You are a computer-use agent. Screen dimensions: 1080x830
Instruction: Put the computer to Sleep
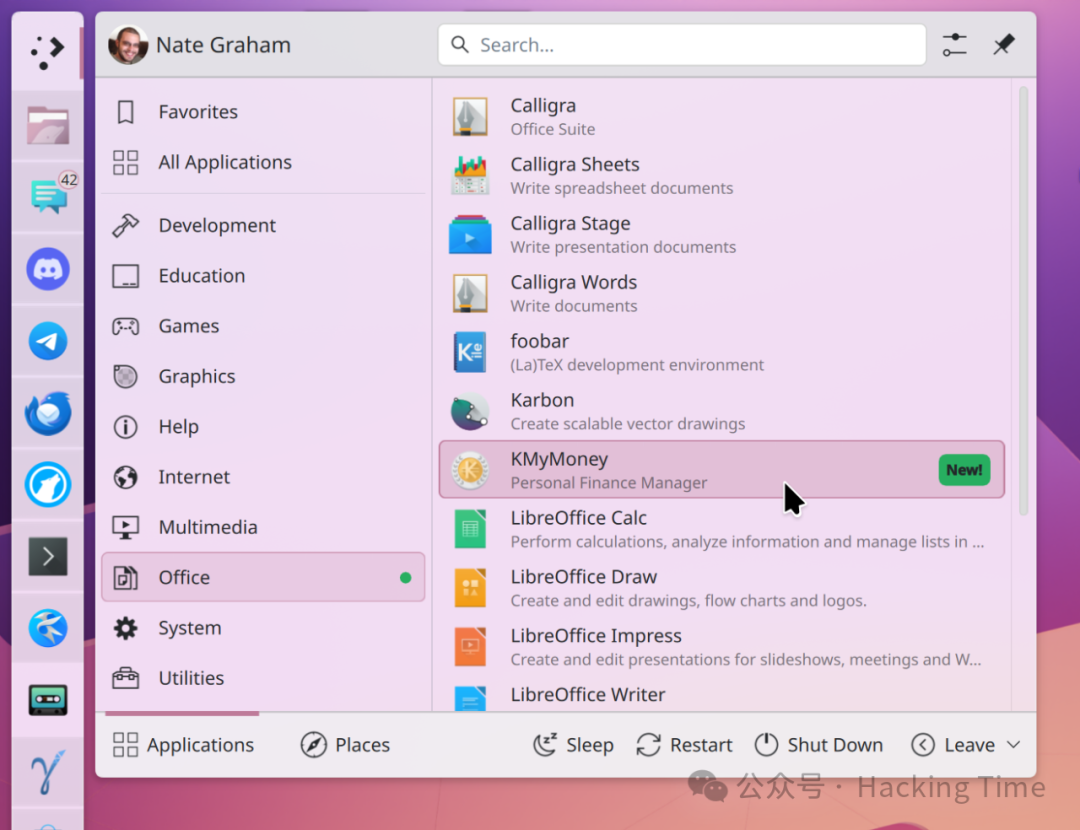[x=573, y=745]
